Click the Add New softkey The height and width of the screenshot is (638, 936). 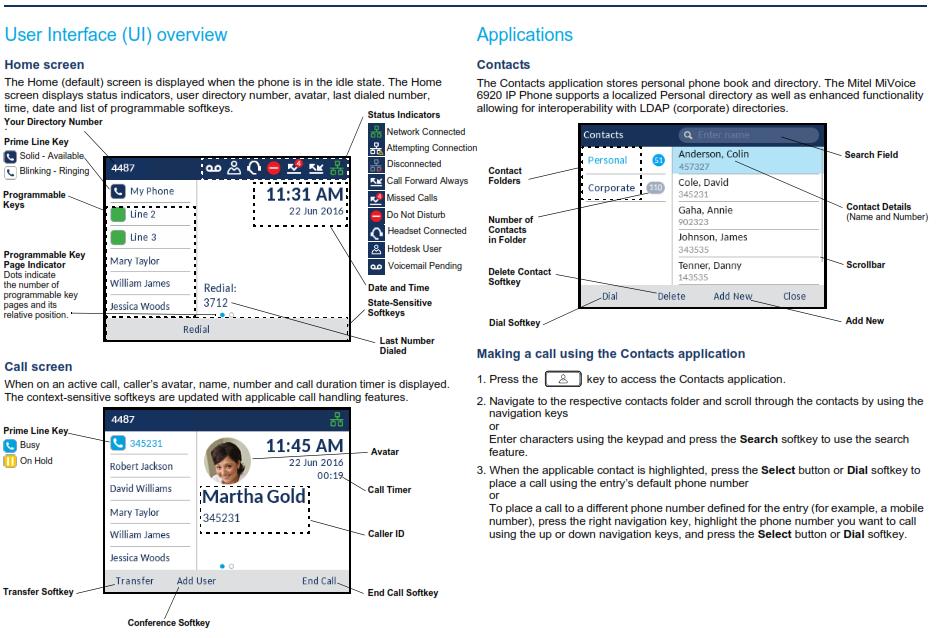733,296
